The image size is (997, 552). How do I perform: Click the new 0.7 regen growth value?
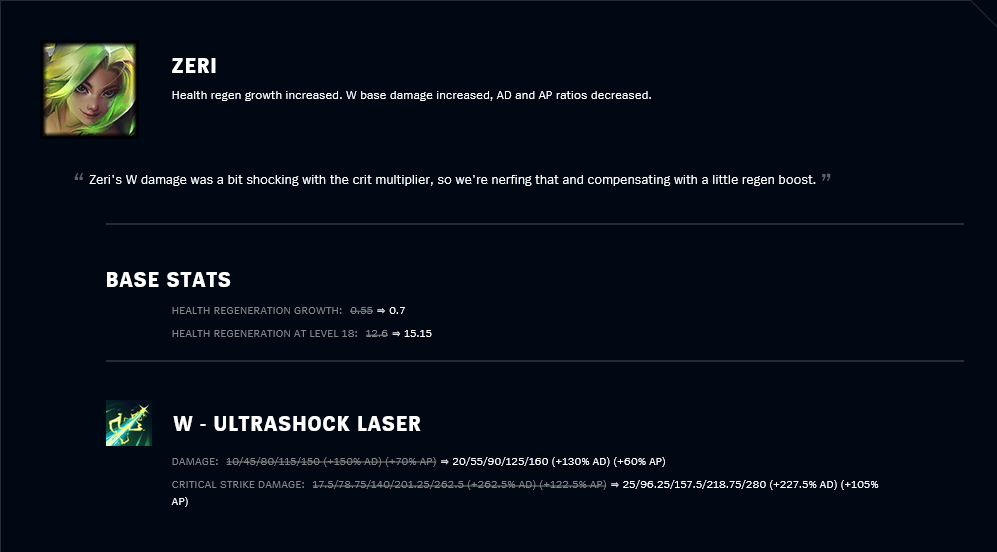pyautogui.click(x=397, y=310)
